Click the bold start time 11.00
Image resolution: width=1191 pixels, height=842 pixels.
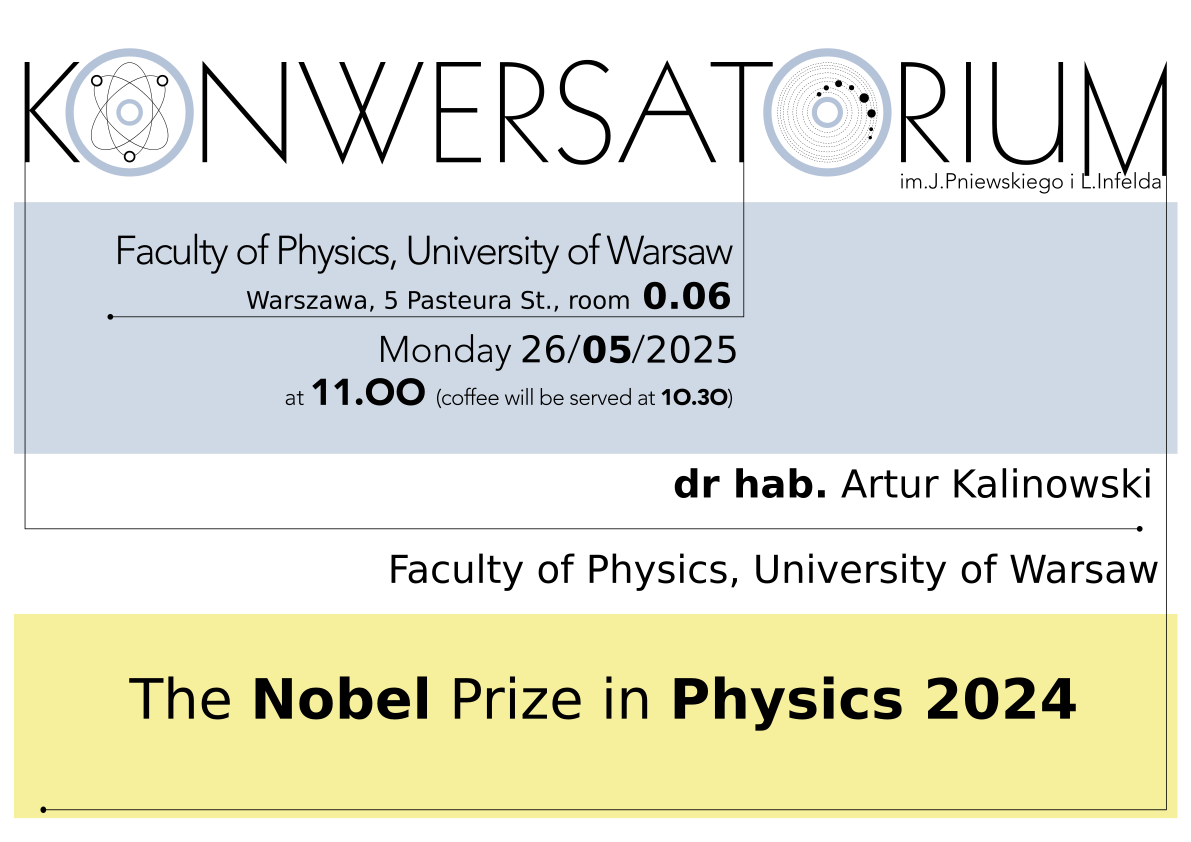[x=368, y=394]
